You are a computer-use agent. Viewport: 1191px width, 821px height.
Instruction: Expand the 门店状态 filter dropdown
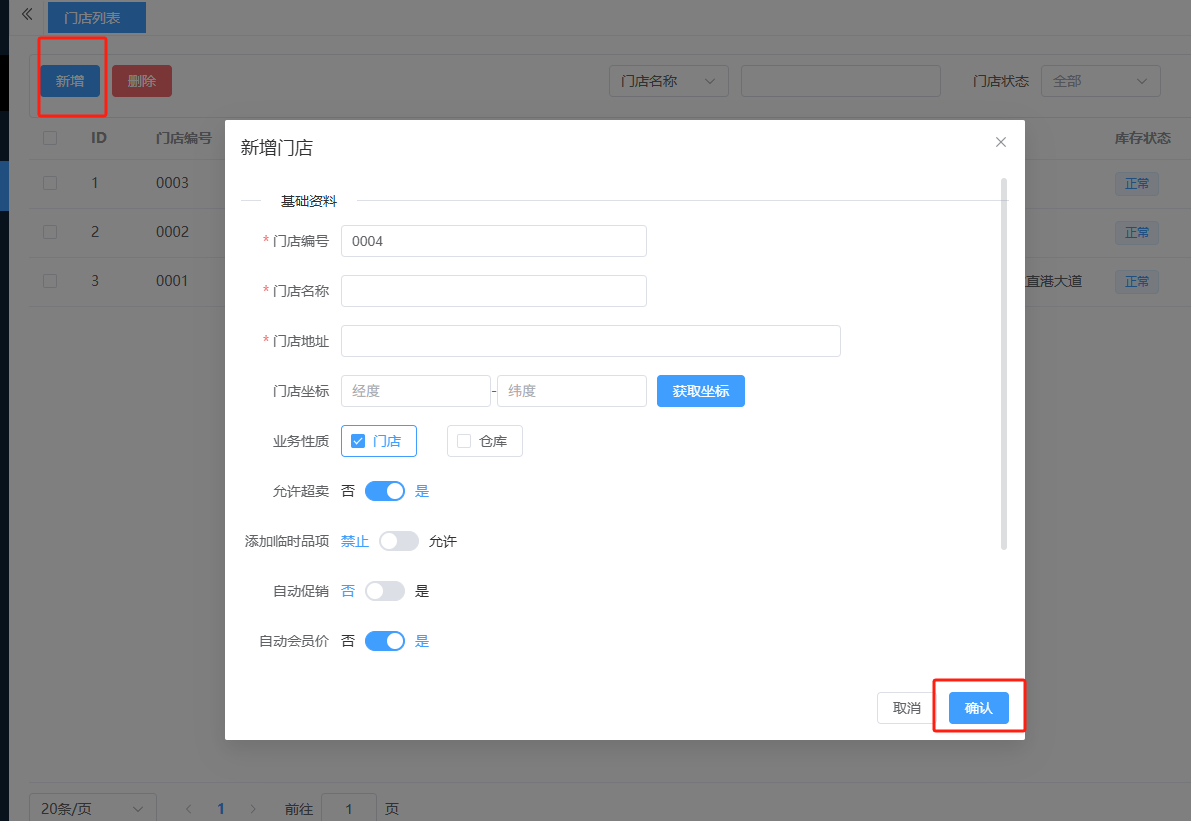point(1100,81)
